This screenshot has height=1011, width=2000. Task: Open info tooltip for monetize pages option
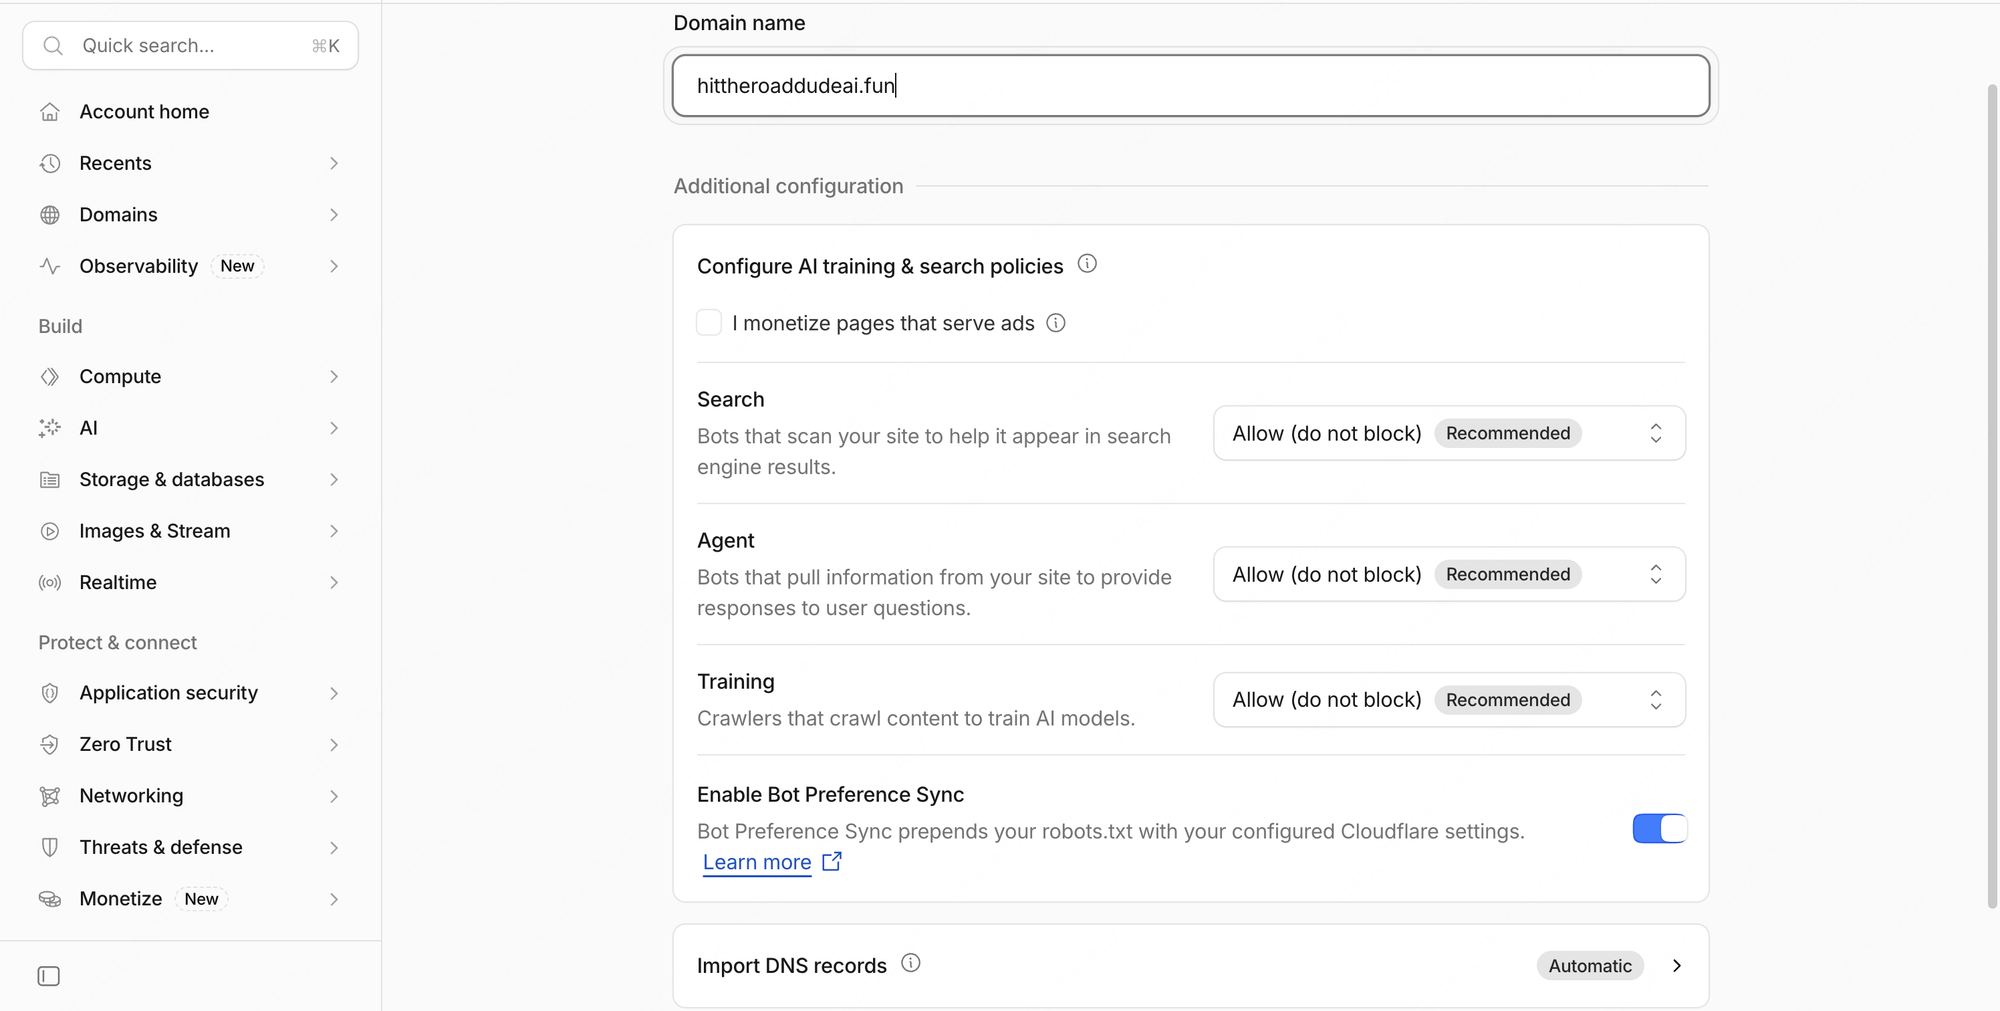pos(1056,323)
